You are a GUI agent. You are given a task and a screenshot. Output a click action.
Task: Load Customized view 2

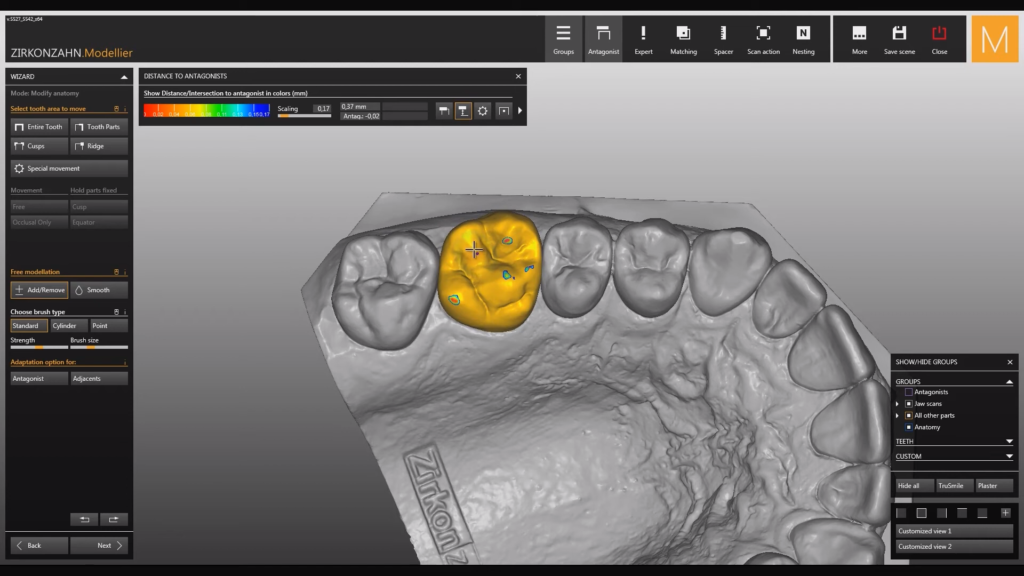tap(954, 547)
